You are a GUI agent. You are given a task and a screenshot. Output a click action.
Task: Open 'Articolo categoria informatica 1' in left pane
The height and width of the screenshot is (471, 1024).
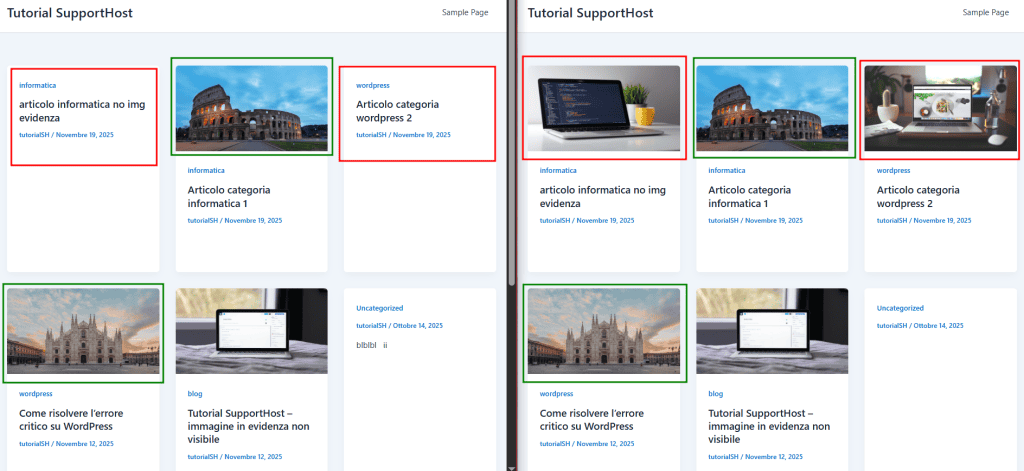click(x=229, y=197)
